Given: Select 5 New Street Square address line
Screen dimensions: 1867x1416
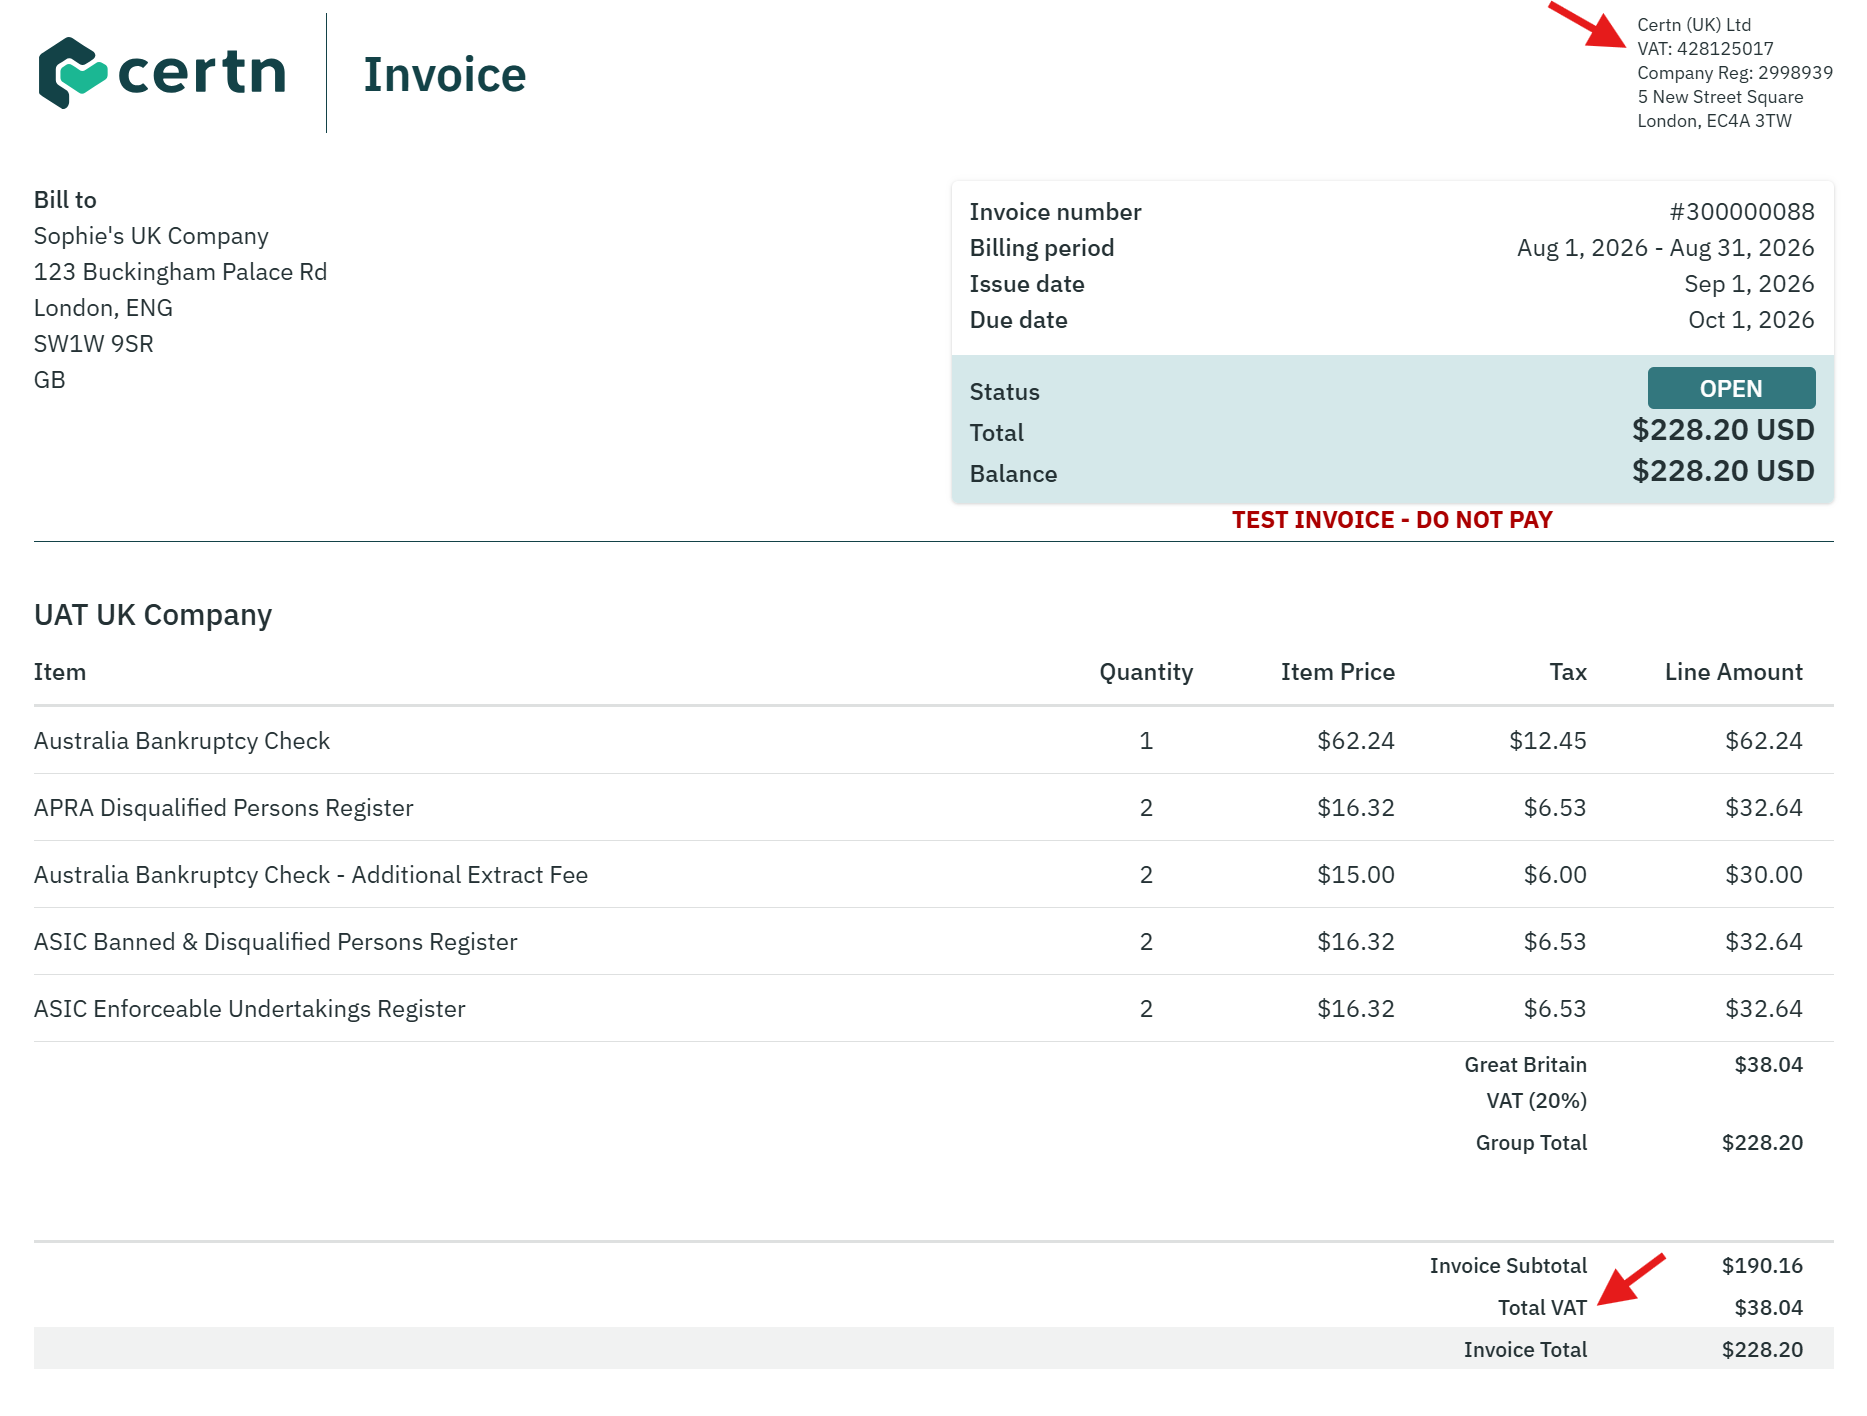Looking at the screenshot, I should 1720,97.
